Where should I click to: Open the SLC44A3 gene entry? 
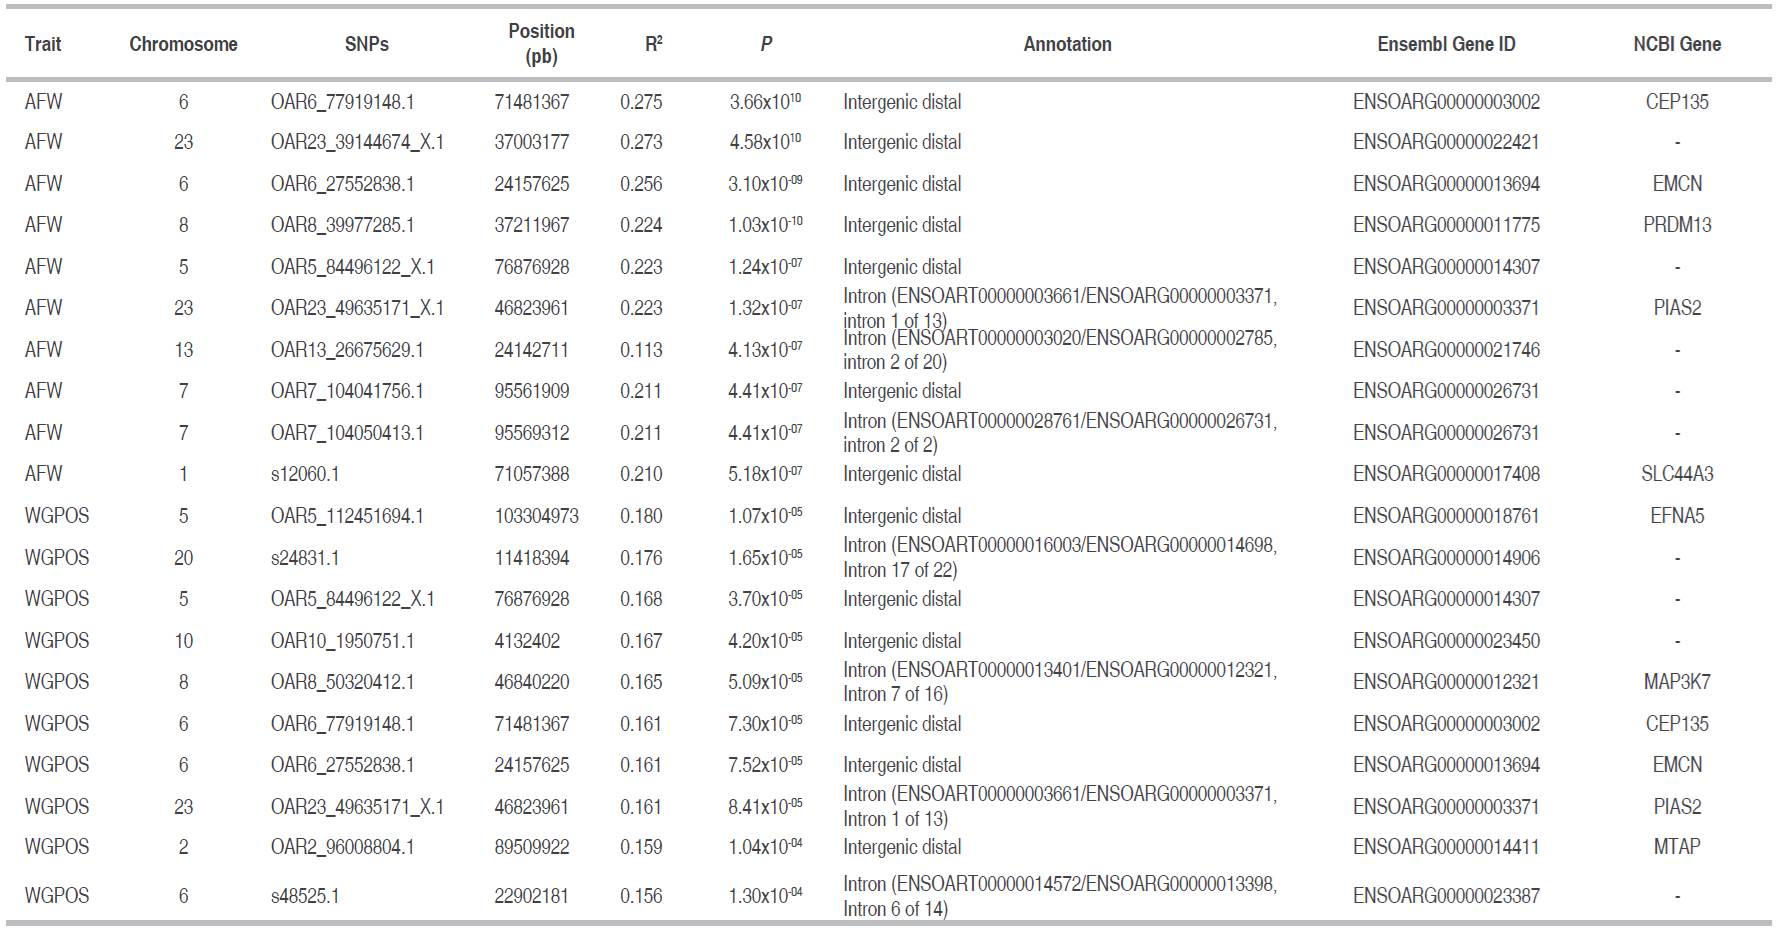1676,474
